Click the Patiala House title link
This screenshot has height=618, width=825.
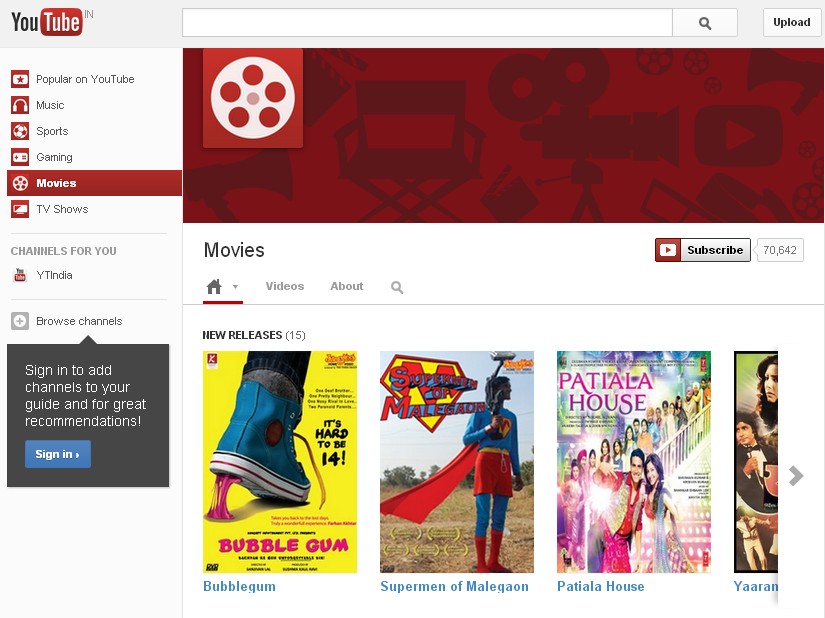(601, 586)
